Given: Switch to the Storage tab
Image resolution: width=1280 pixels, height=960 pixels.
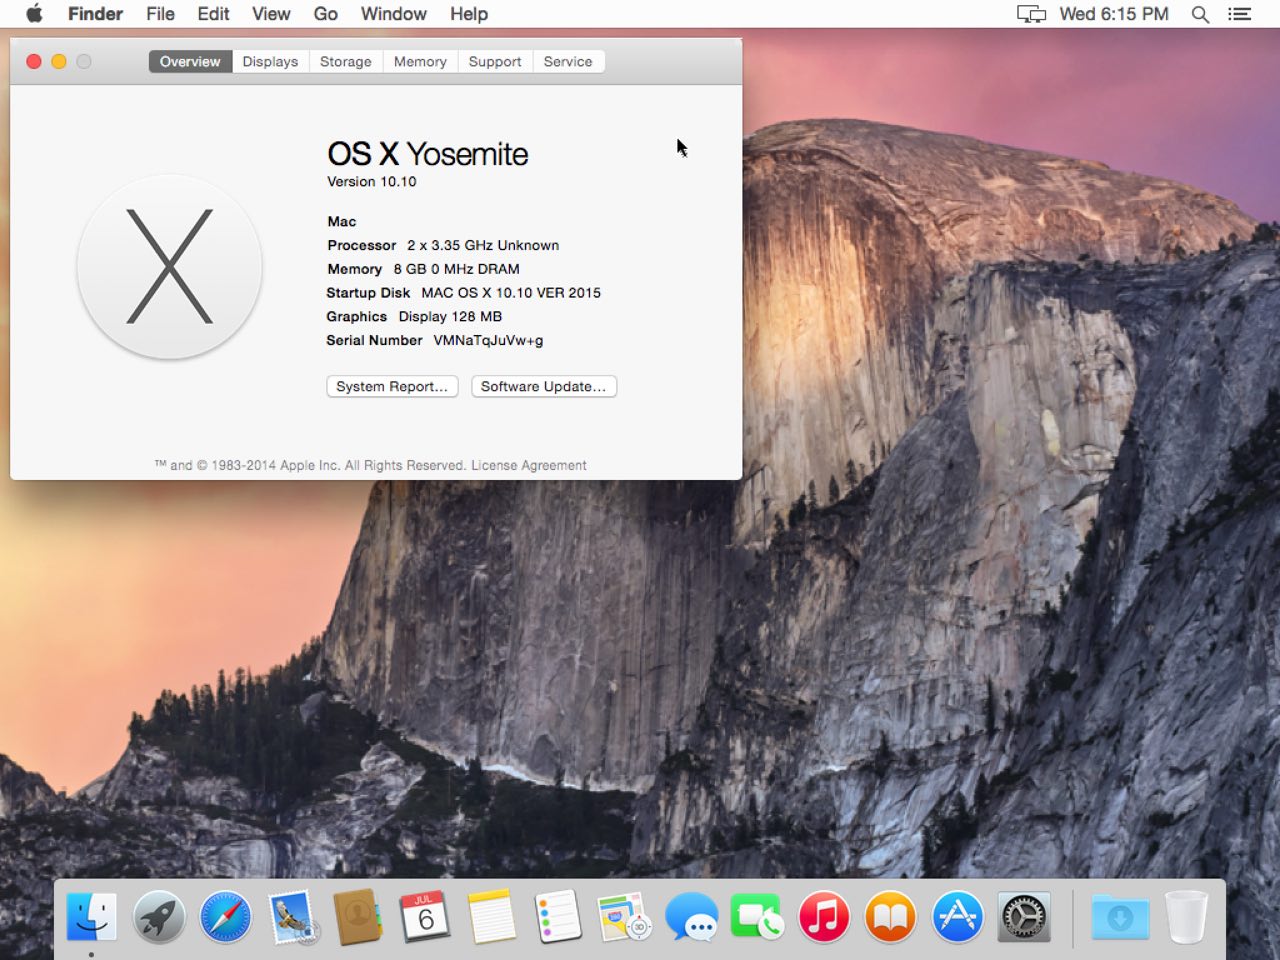Looking at the screenshot, I should [345, 62].
